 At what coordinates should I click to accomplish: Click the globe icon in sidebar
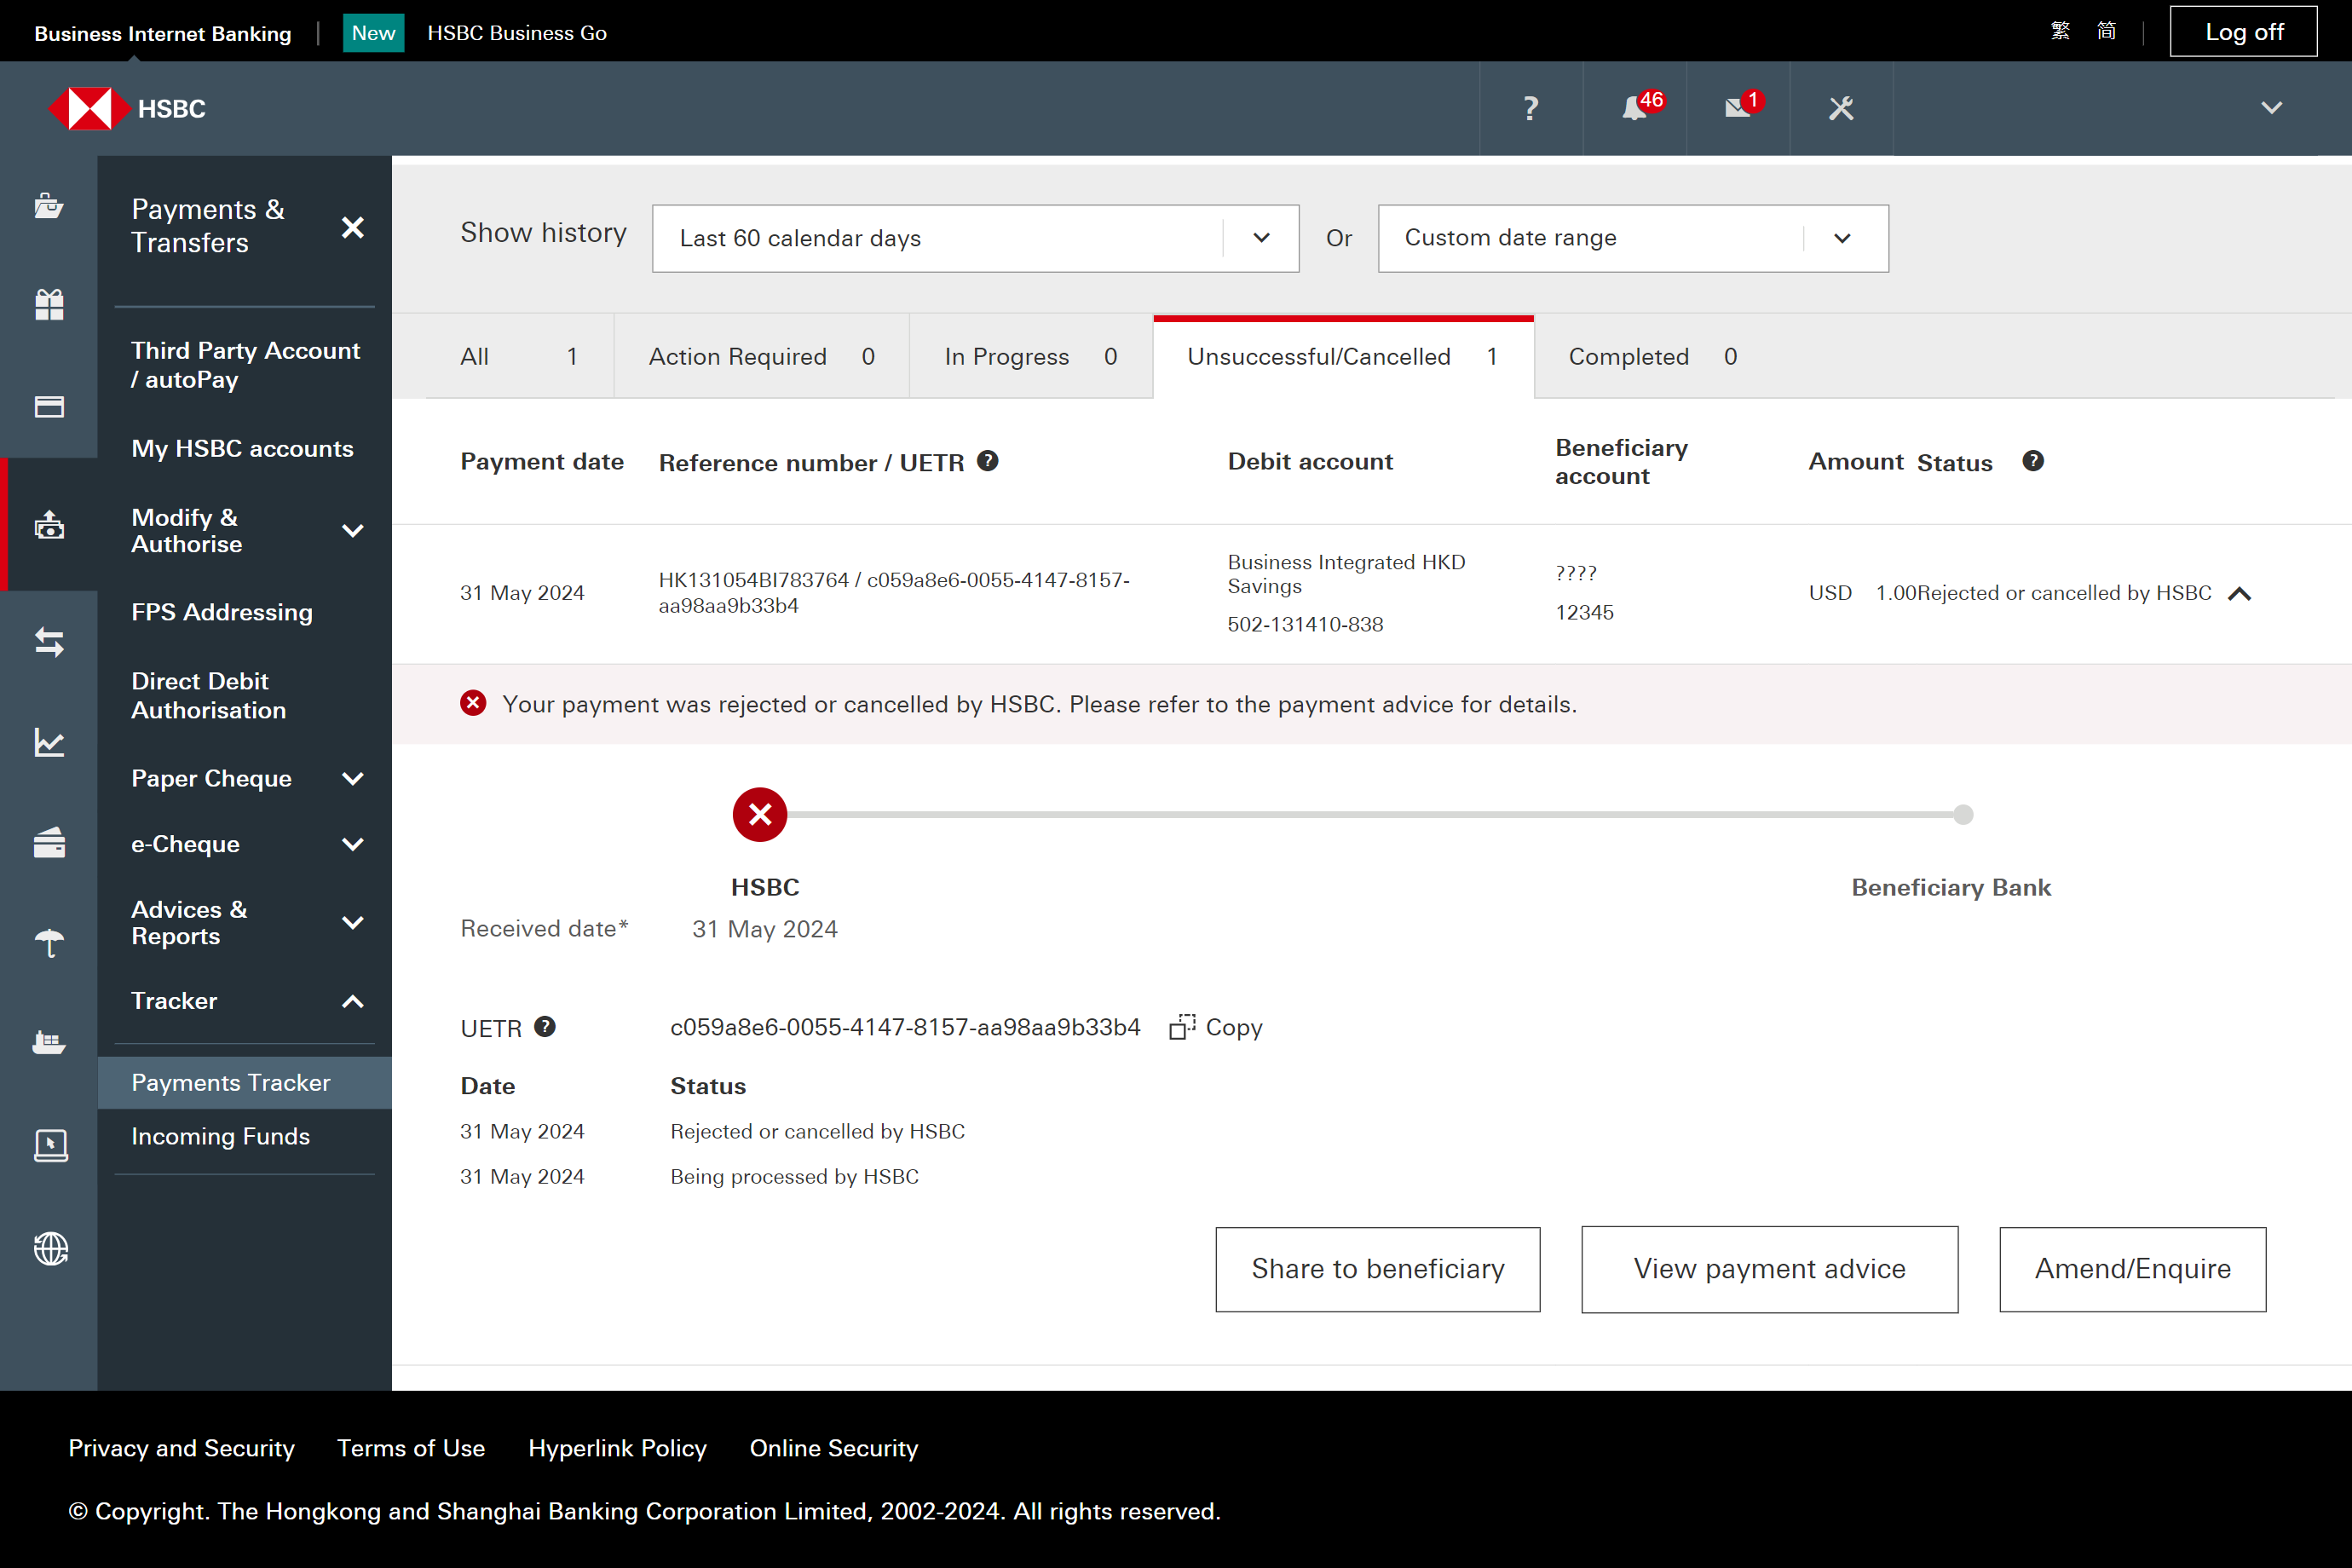[49, 1248]
